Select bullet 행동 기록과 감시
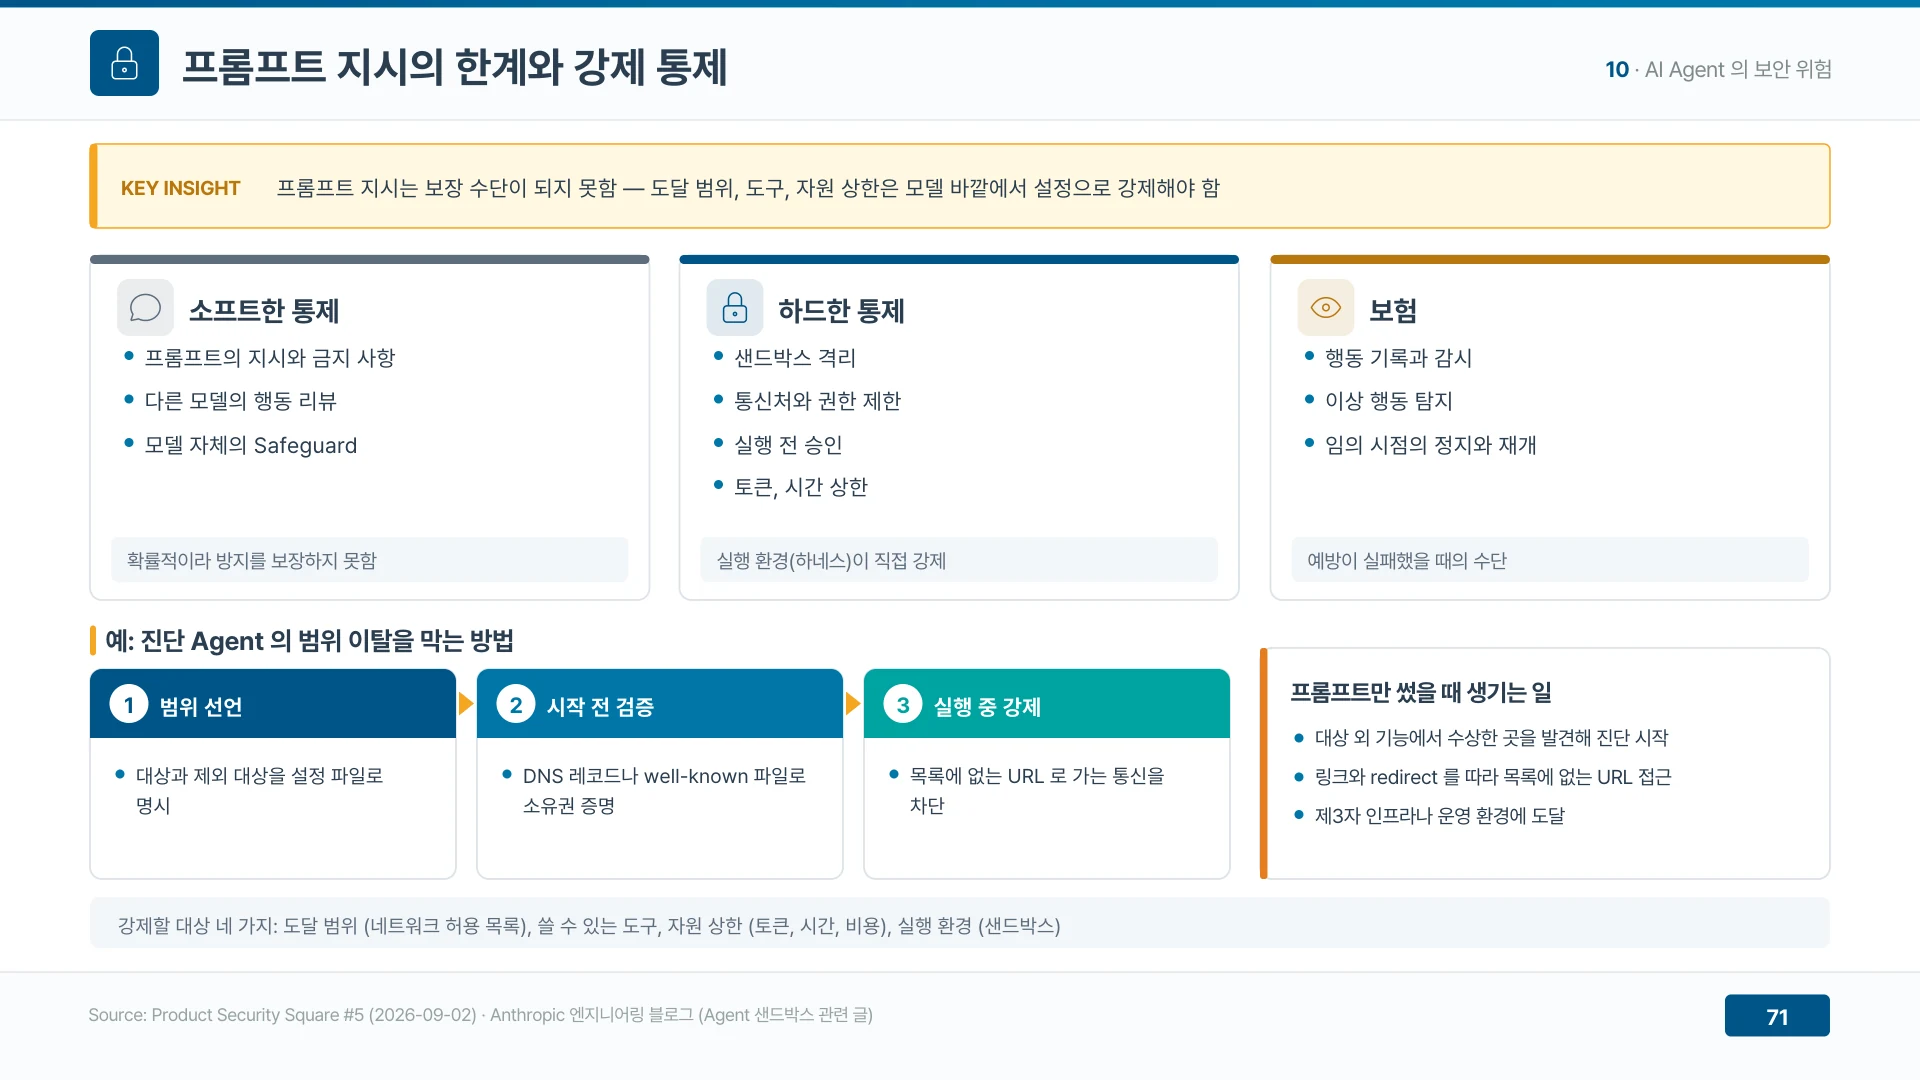The width and height of the screenshot is (1920, 1080). [x=1398, y=358]
